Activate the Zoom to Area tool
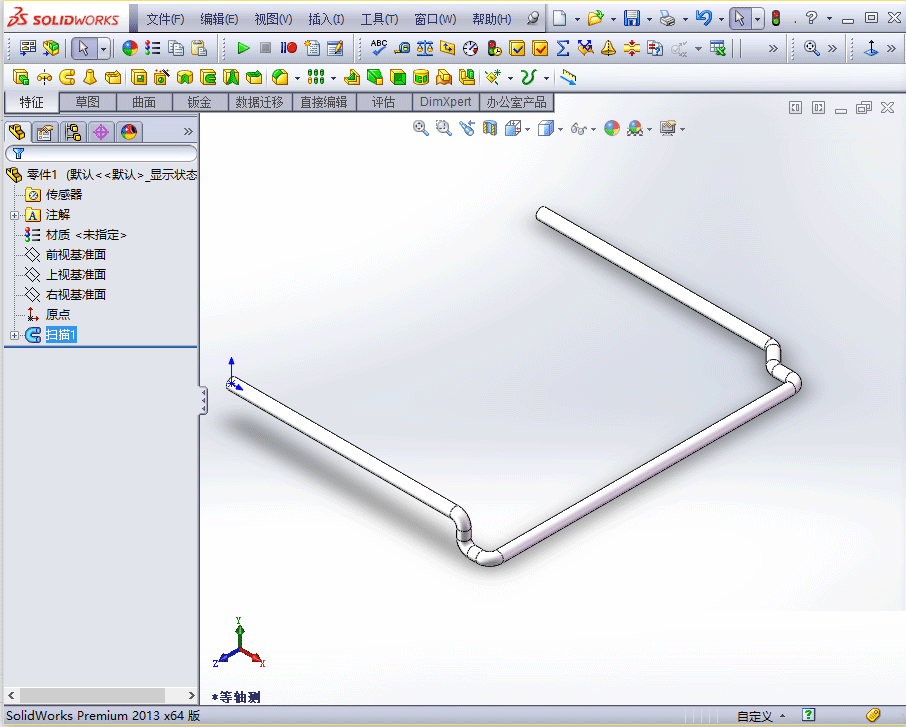The height and width of the screenshot is (727, 906). (x=444, y=128)
